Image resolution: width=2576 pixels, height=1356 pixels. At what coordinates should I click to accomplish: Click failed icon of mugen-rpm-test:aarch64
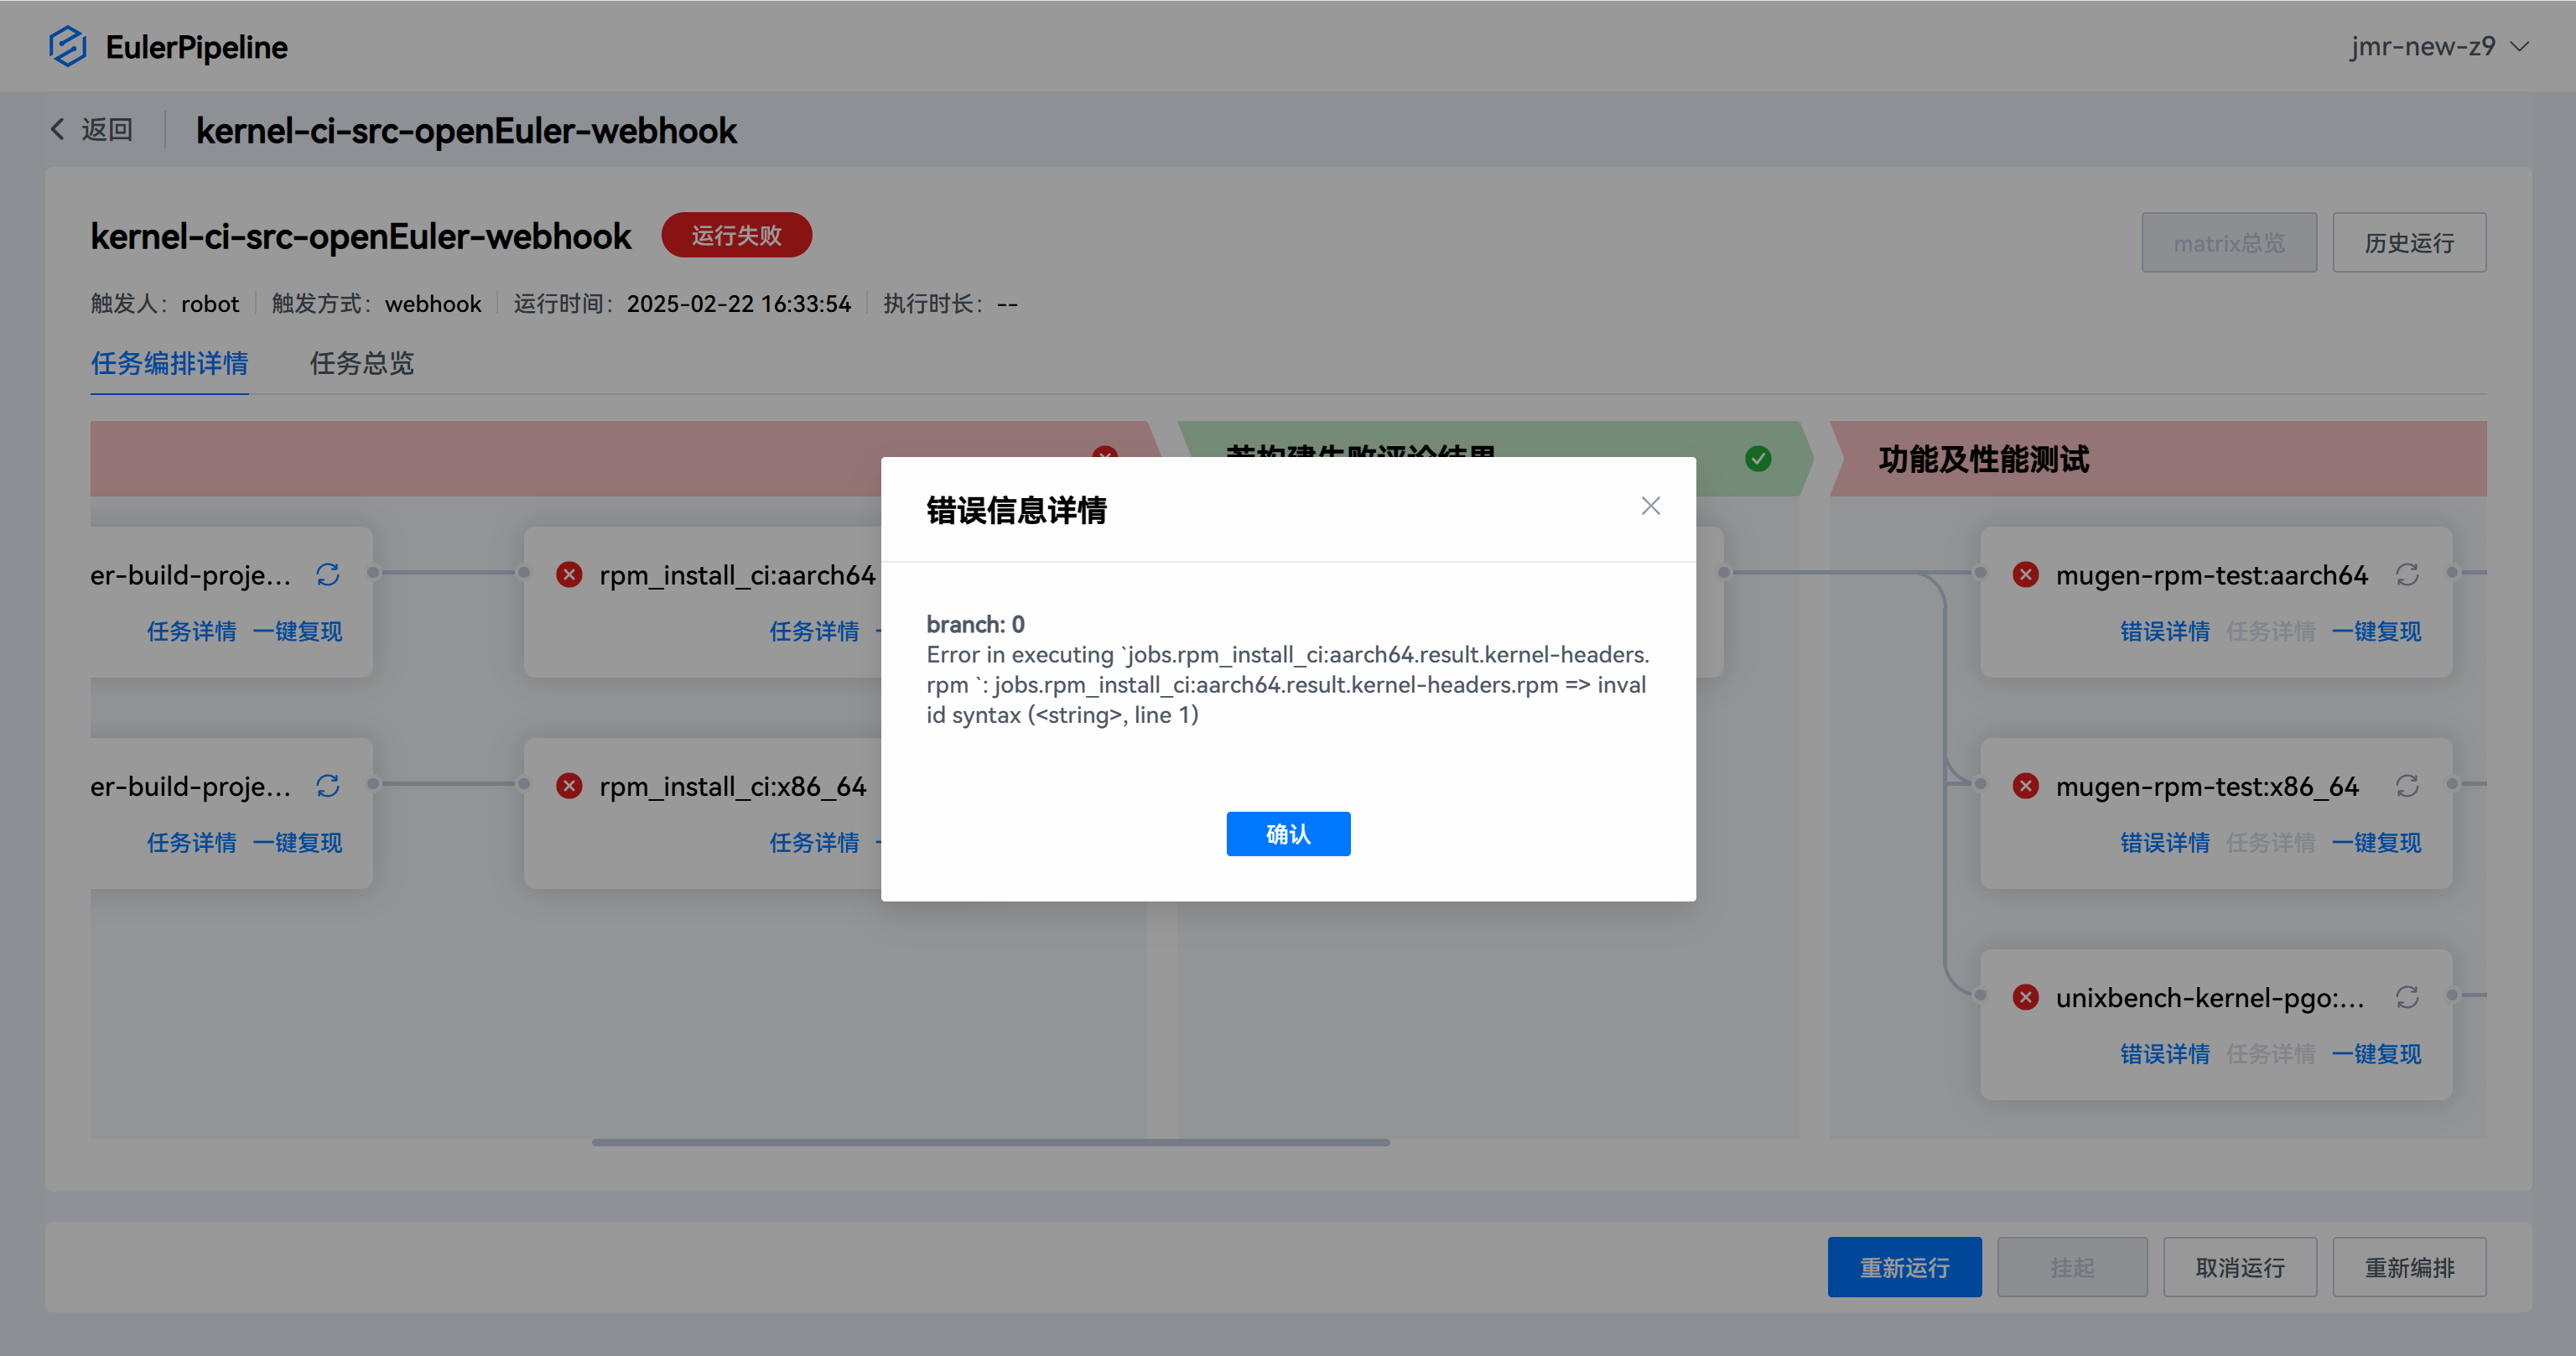pos(2026,575)
